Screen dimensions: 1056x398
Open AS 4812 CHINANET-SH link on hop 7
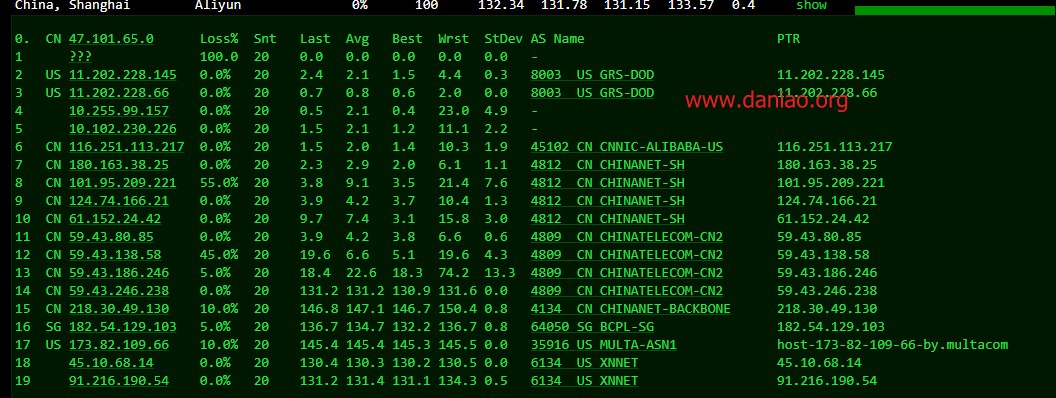click(x=607, y=165)
